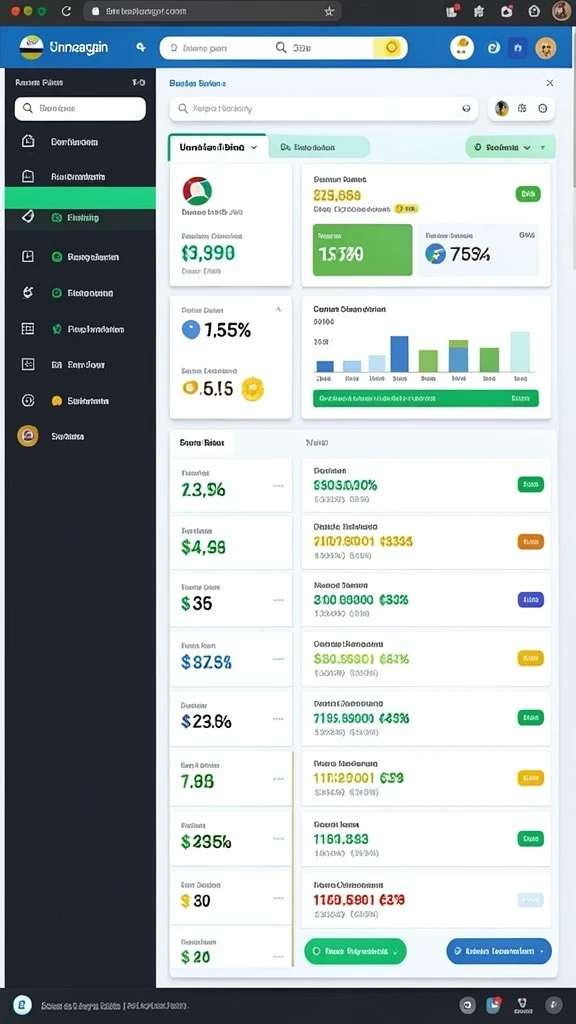Click the browser reload icon

[x=66, y=11]
